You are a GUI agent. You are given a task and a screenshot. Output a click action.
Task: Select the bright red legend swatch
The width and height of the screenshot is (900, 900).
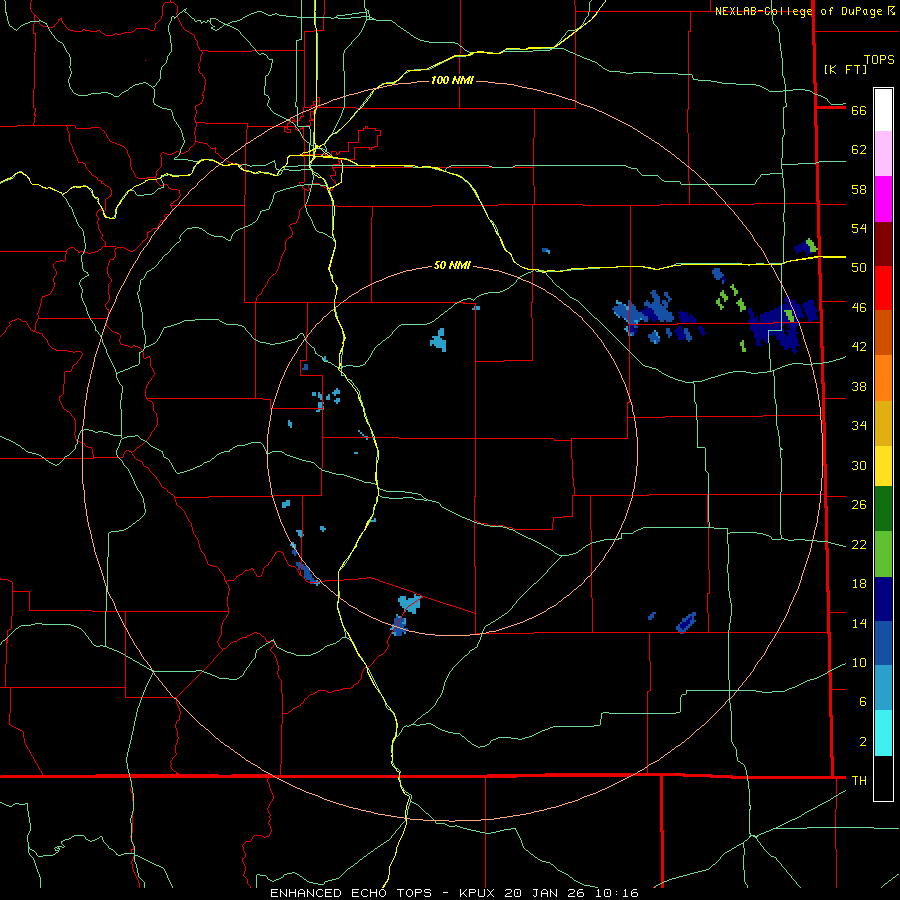[883, 288]
